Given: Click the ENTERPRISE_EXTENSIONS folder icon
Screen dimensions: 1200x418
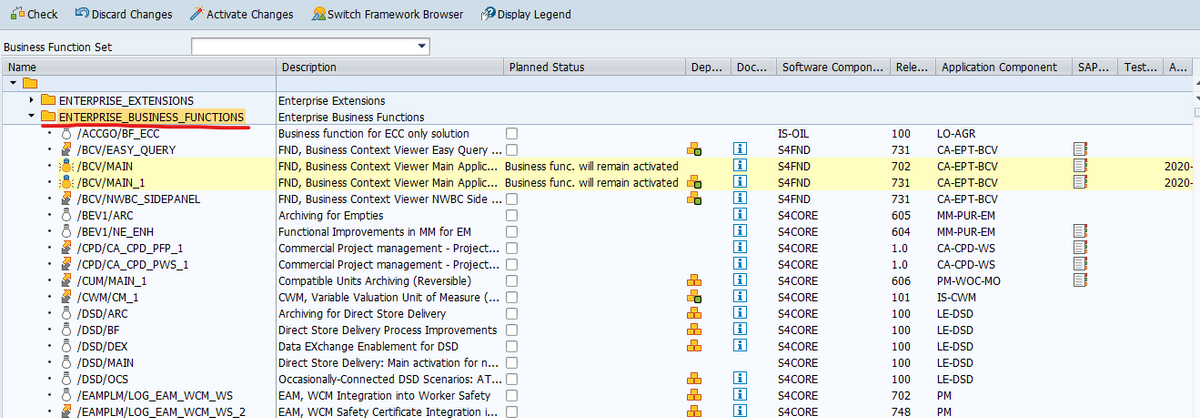Looking at the screenshot, I should pos(48,101).
